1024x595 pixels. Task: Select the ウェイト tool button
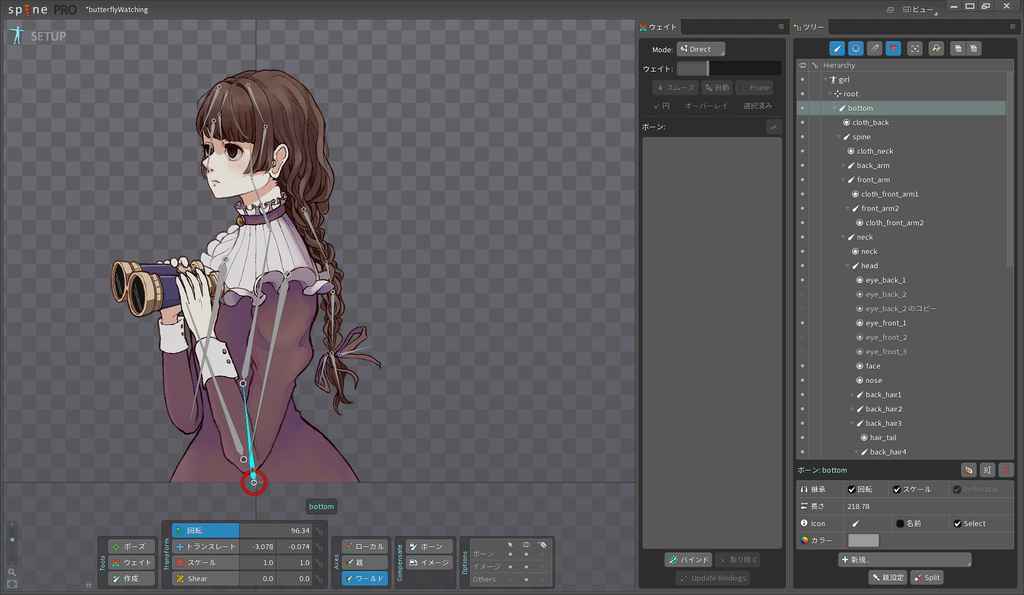[x=130, y=562]
